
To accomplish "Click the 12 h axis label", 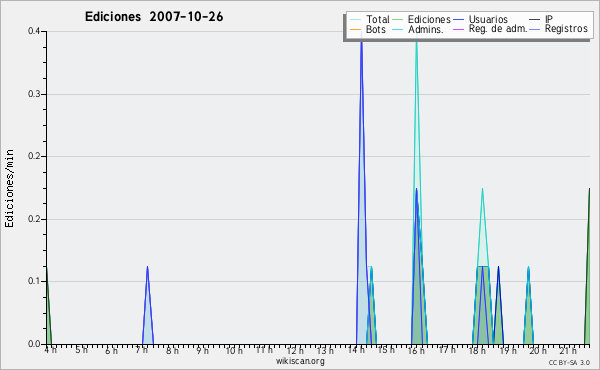I will click(x=295, y=350).
